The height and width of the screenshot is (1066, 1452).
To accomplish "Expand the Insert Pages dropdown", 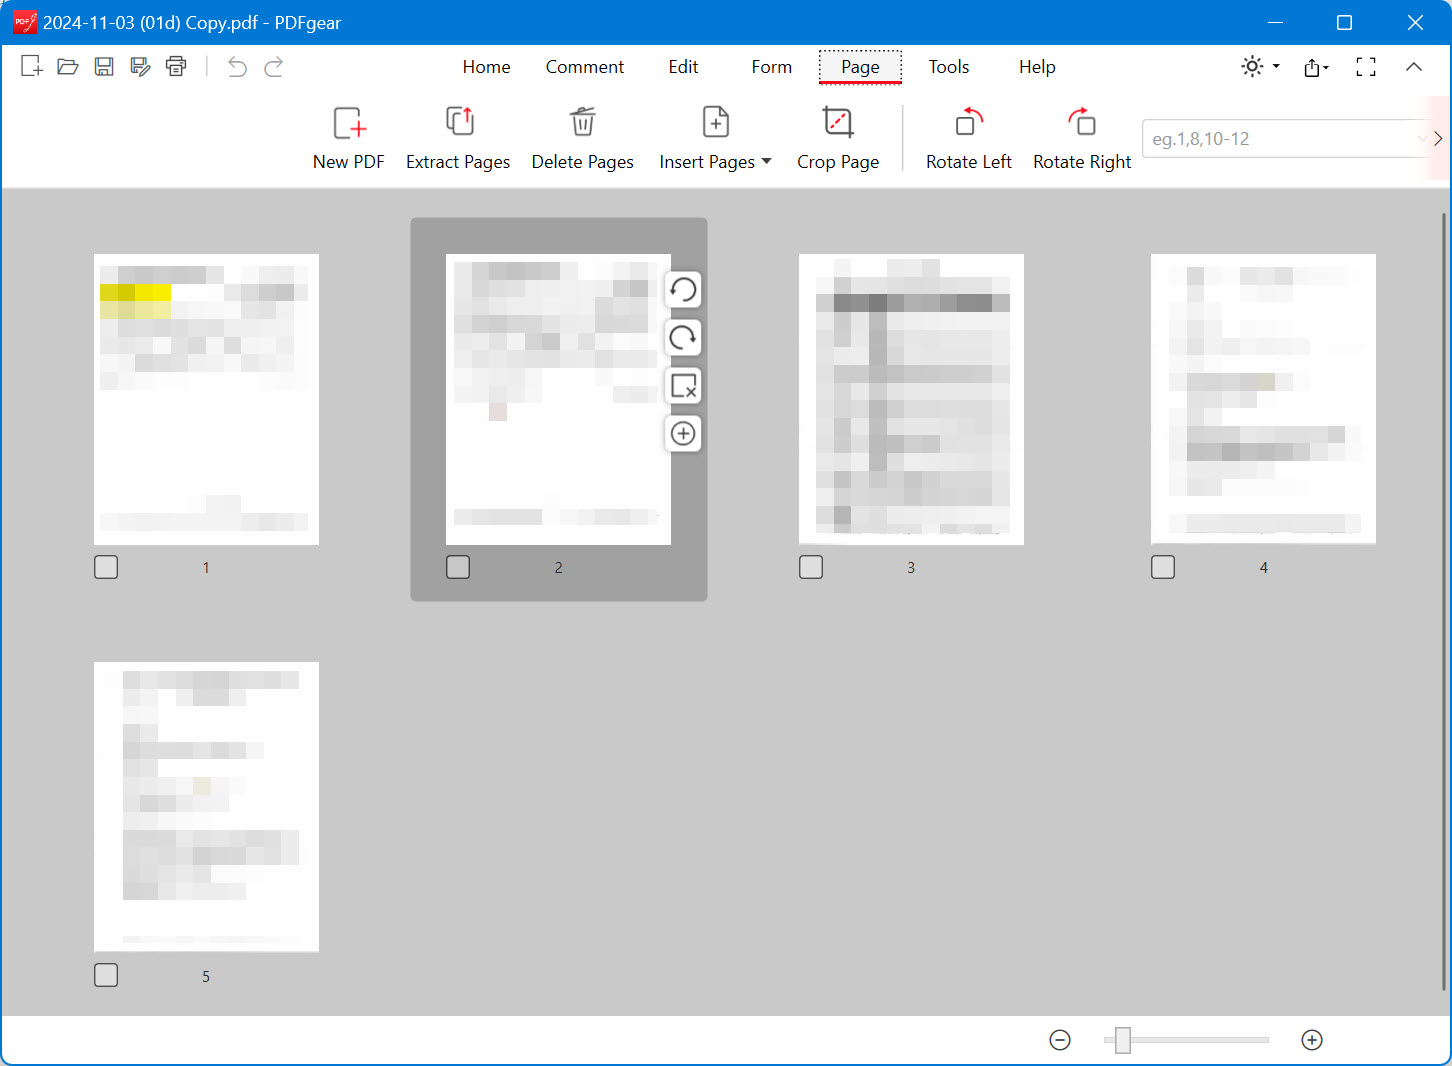I will pos(767,161).
